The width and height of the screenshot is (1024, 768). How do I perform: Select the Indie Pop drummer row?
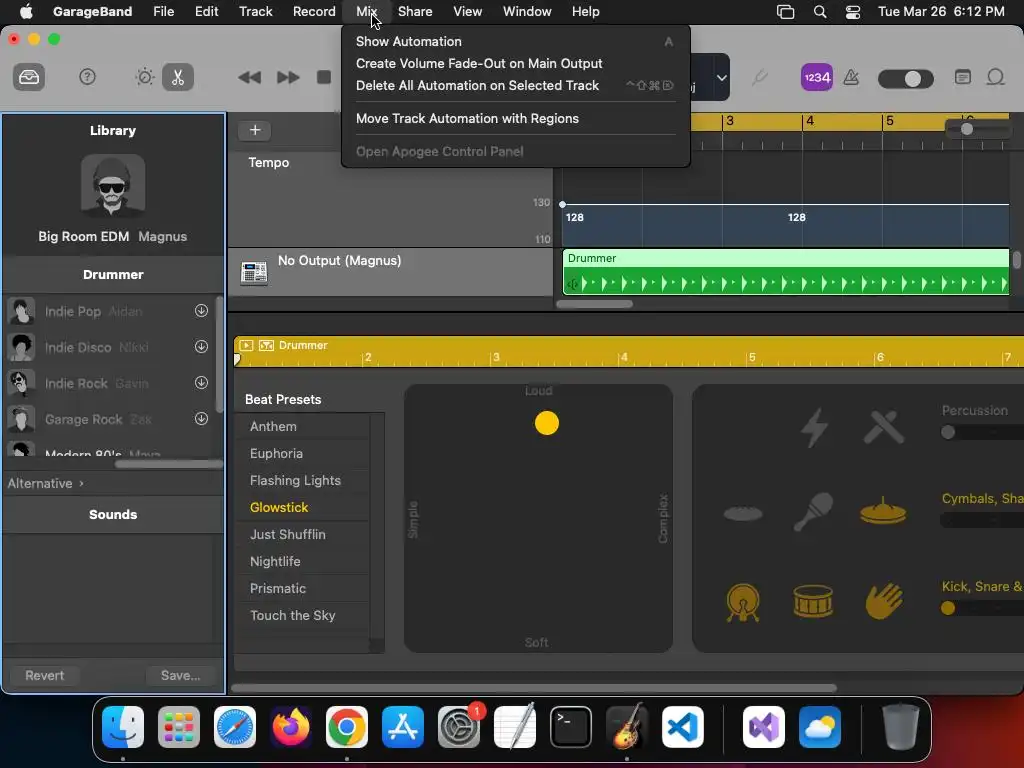click(x=110, y=312)
